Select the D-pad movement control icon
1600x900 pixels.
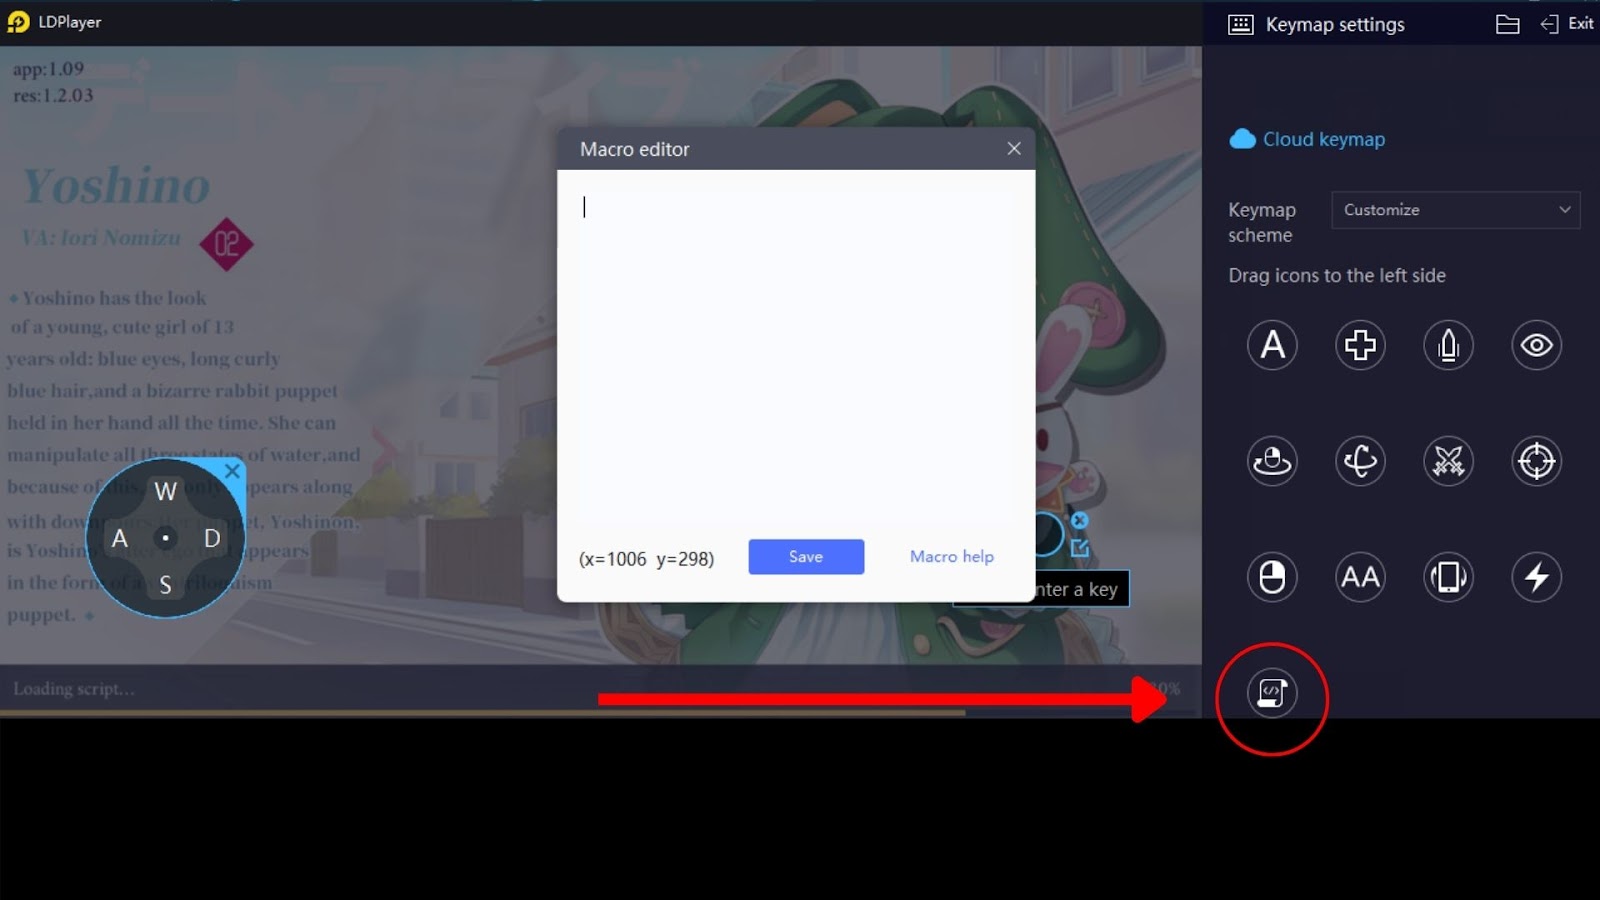coord(1360,345)
